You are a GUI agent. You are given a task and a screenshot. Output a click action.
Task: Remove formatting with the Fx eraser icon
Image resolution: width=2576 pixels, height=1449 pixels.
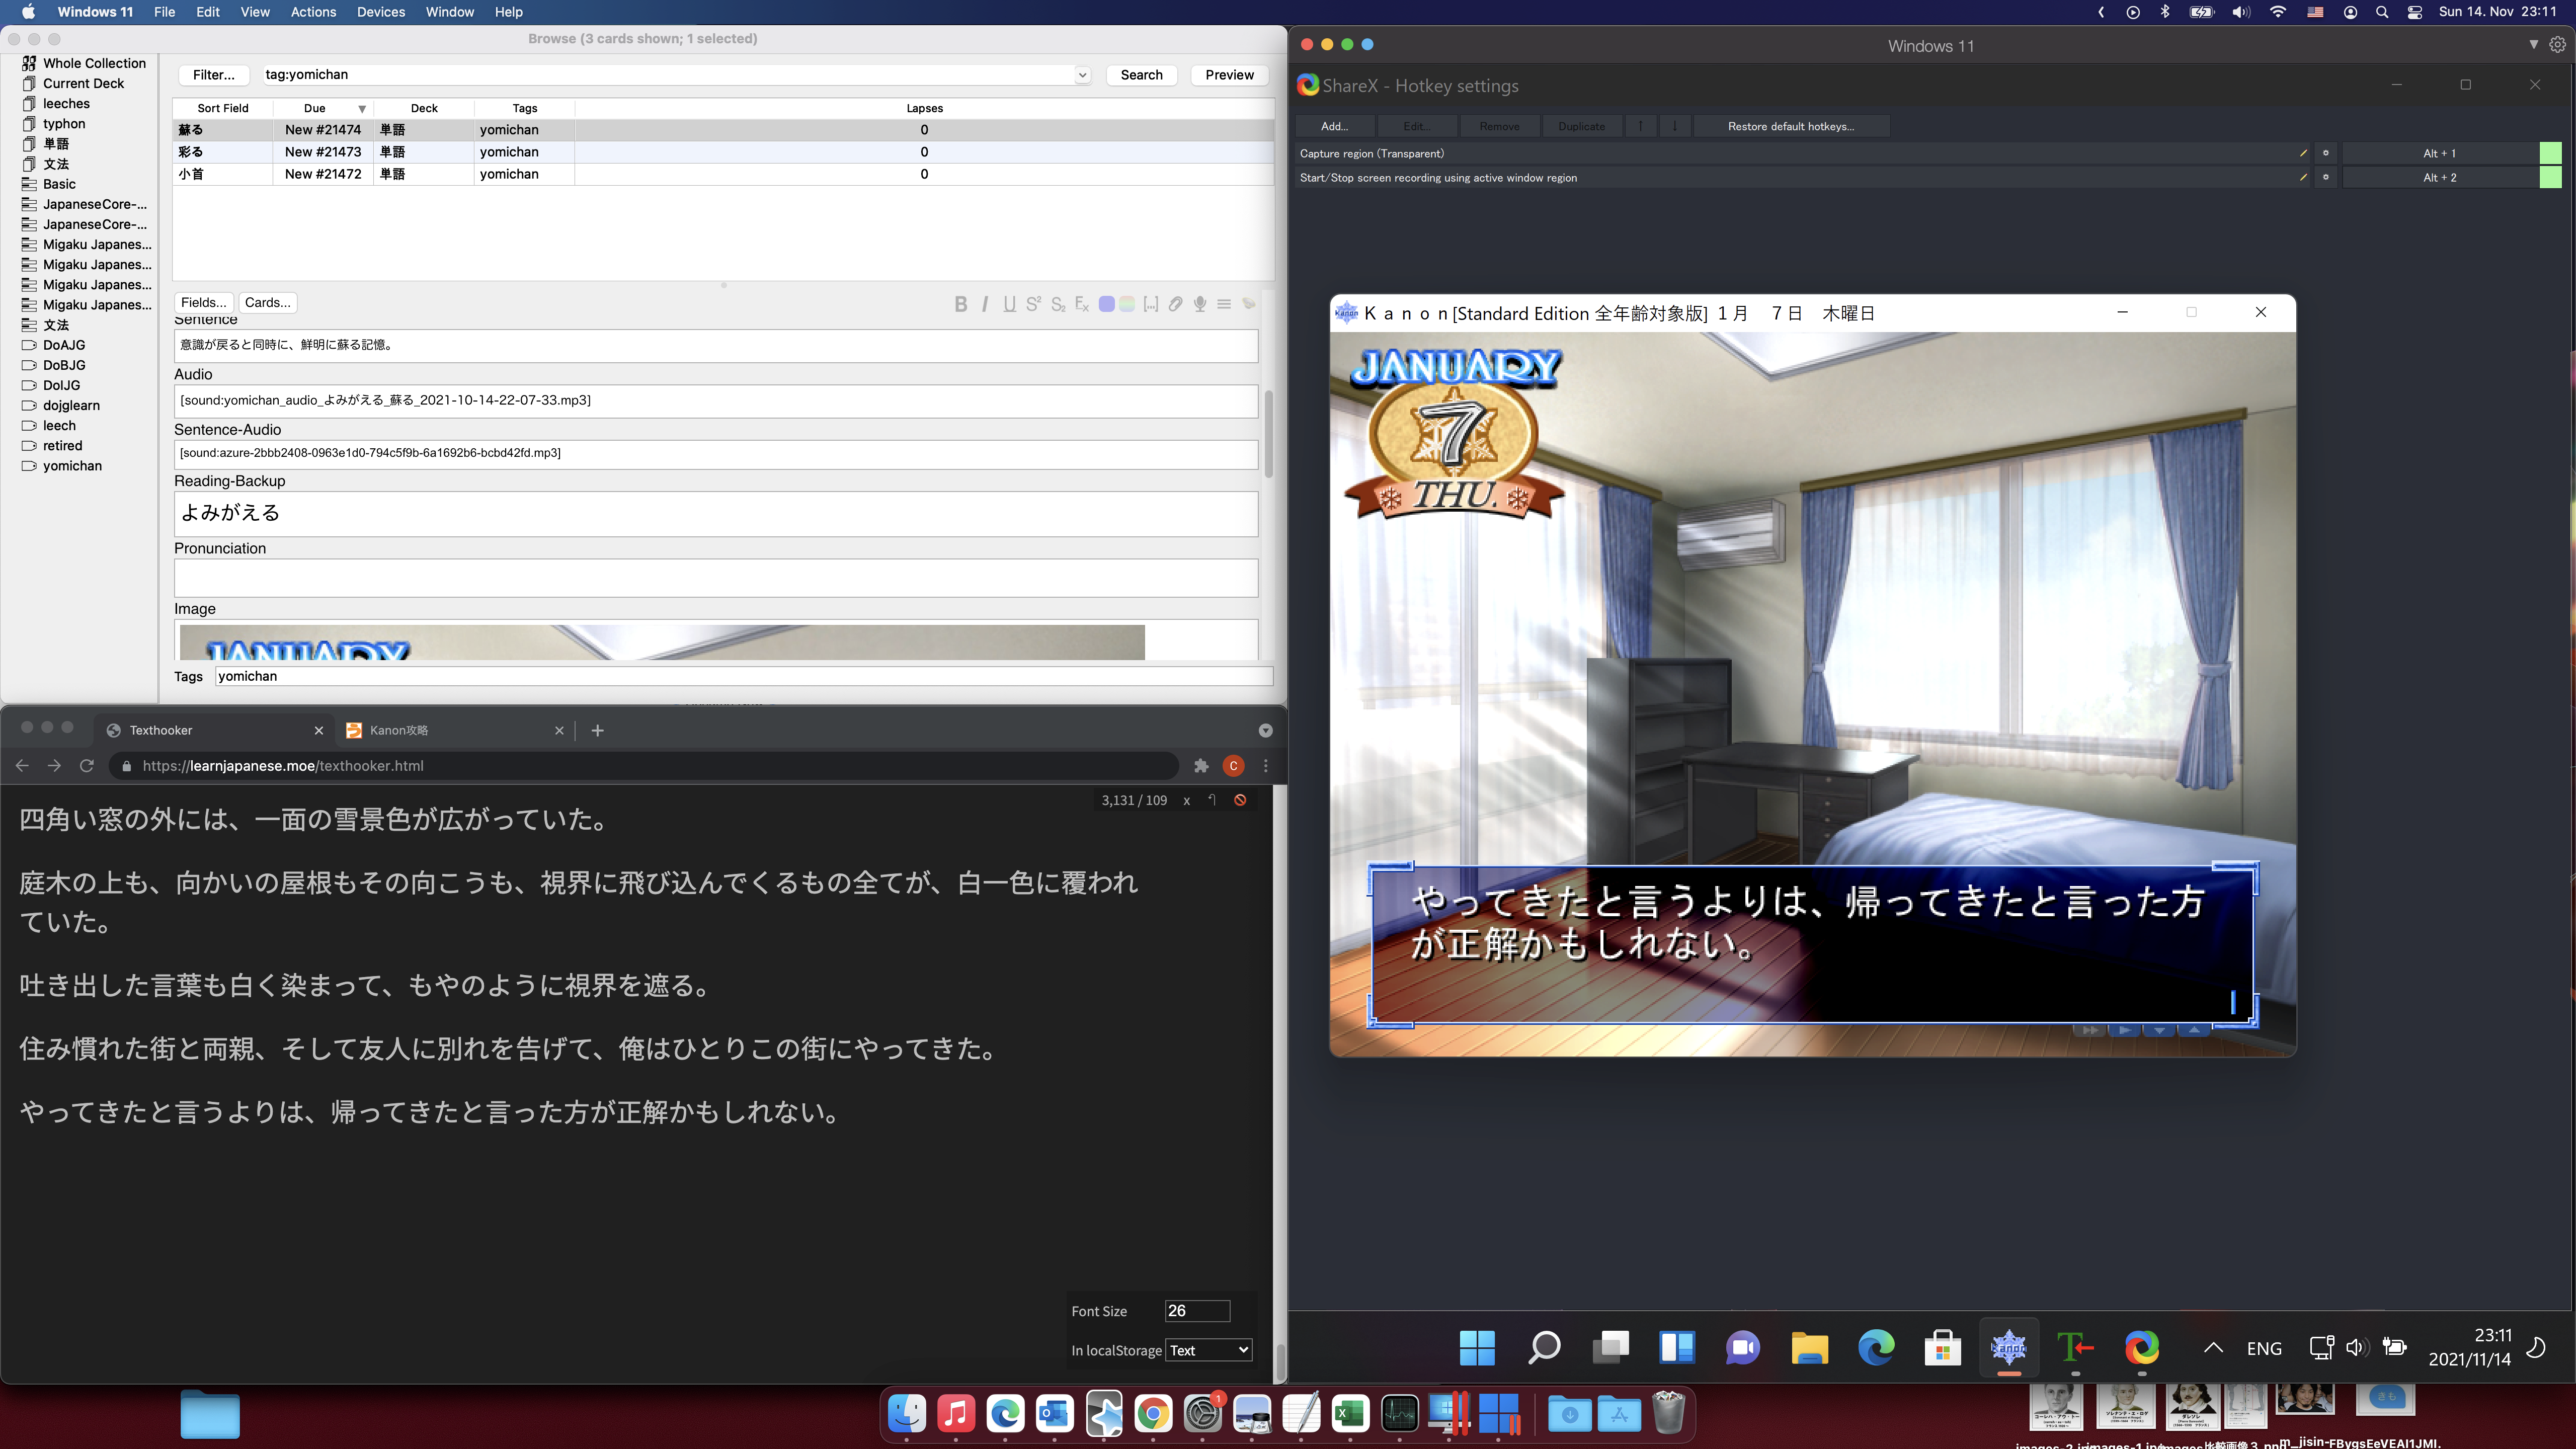click(x=1081, y=304)
